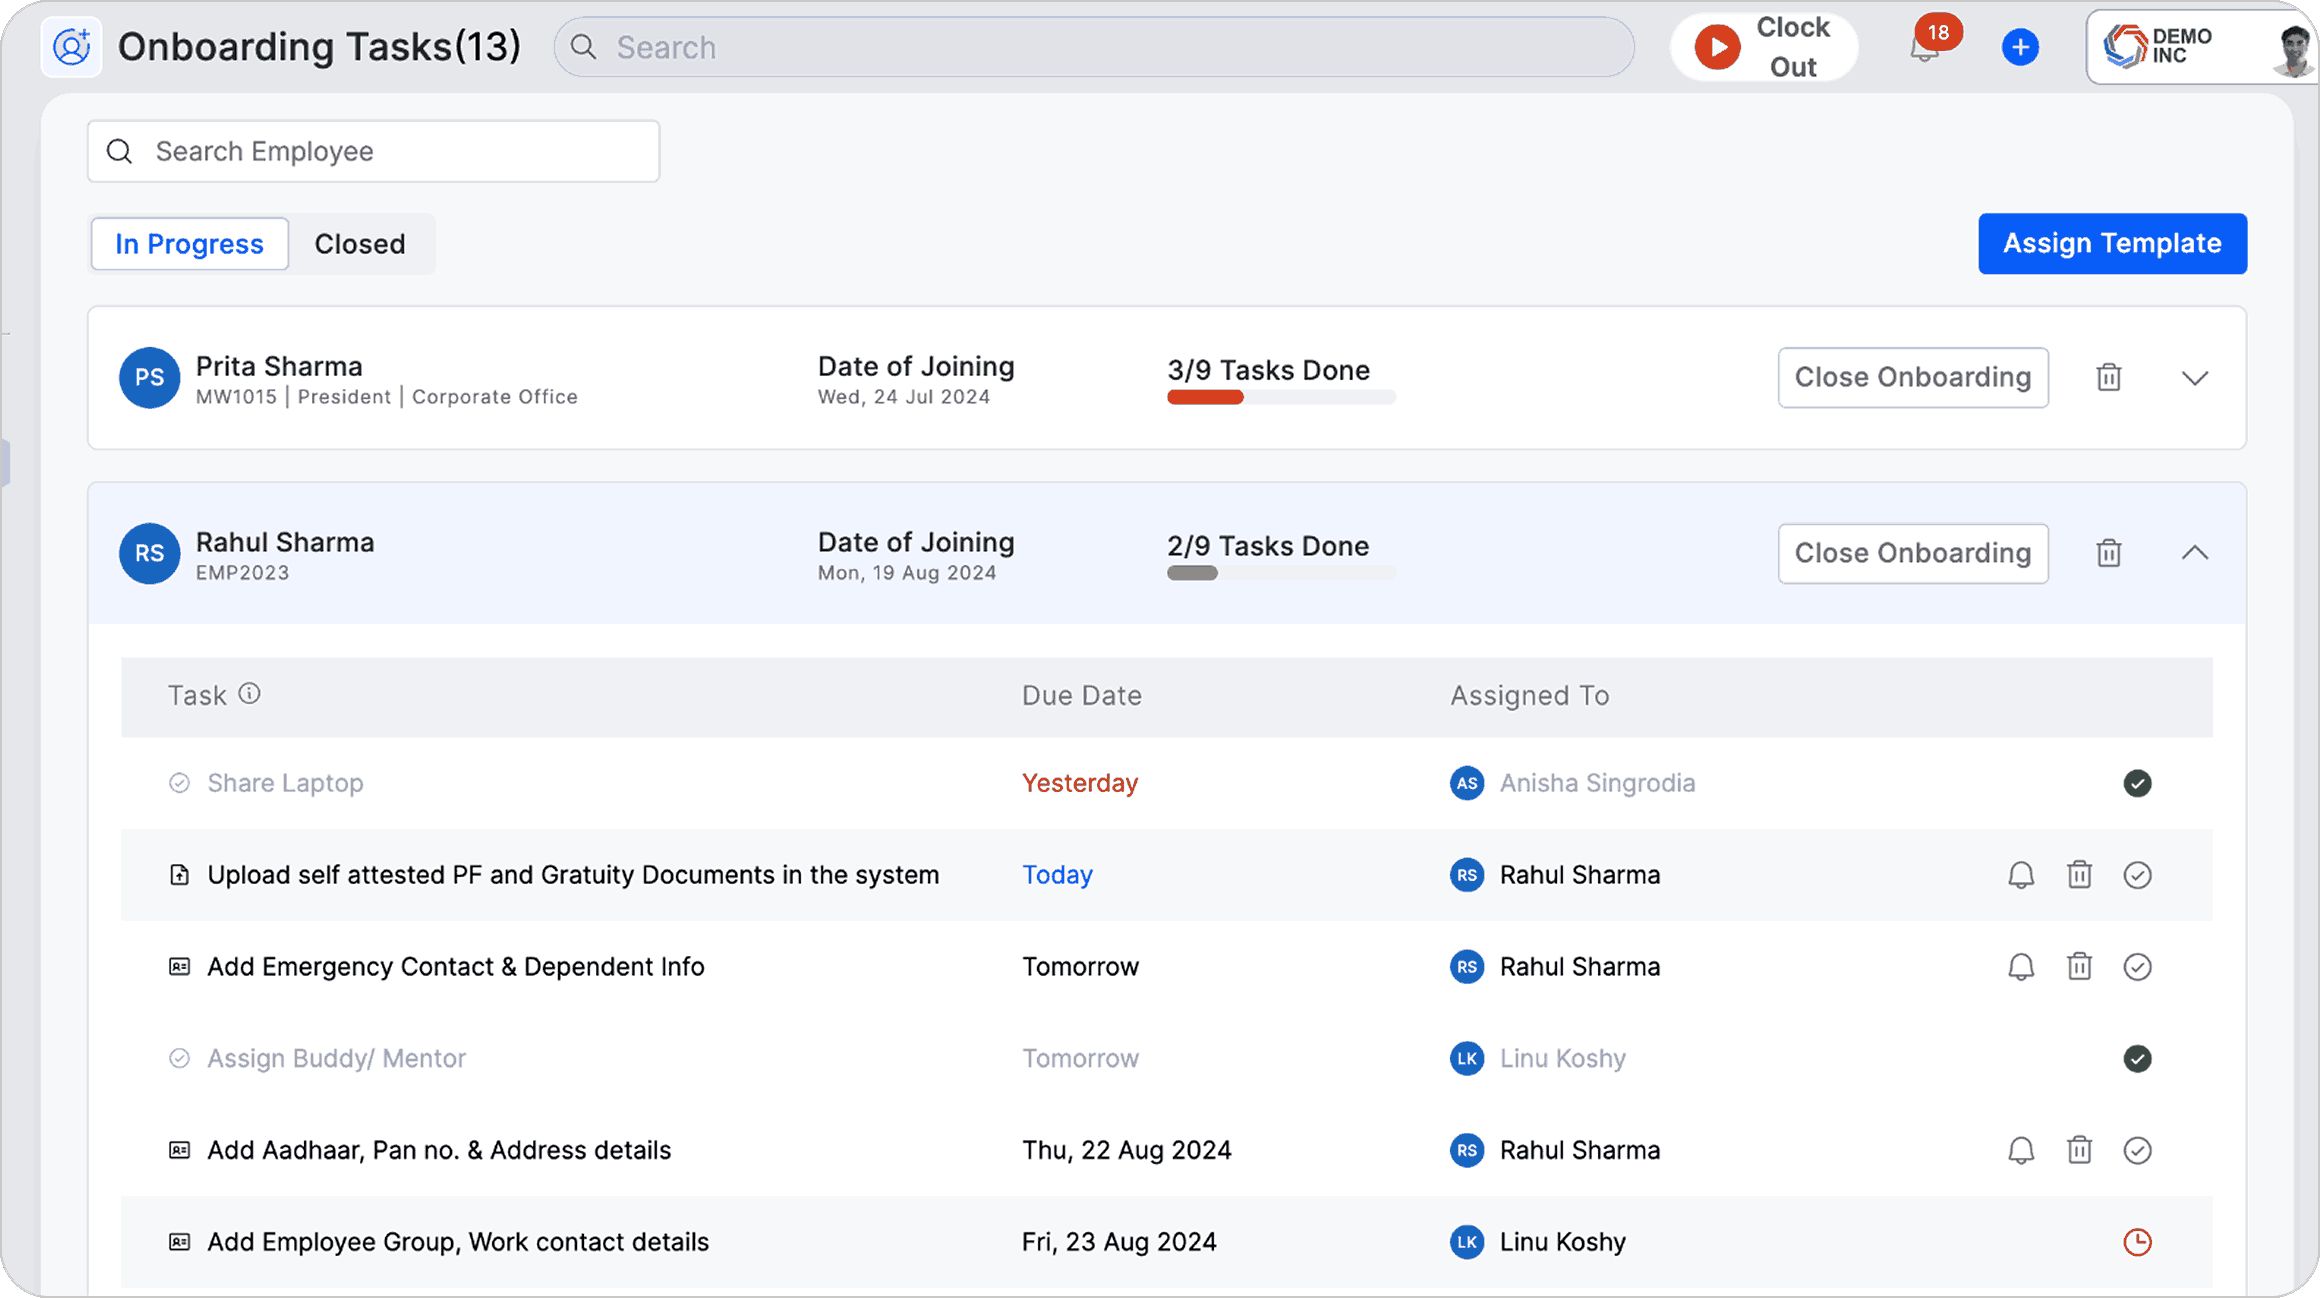Image resolution: width=2320 pixels, height=1298 pixels.
Task: Click the blue plus quick-add icon
Action: [2020, 47]
